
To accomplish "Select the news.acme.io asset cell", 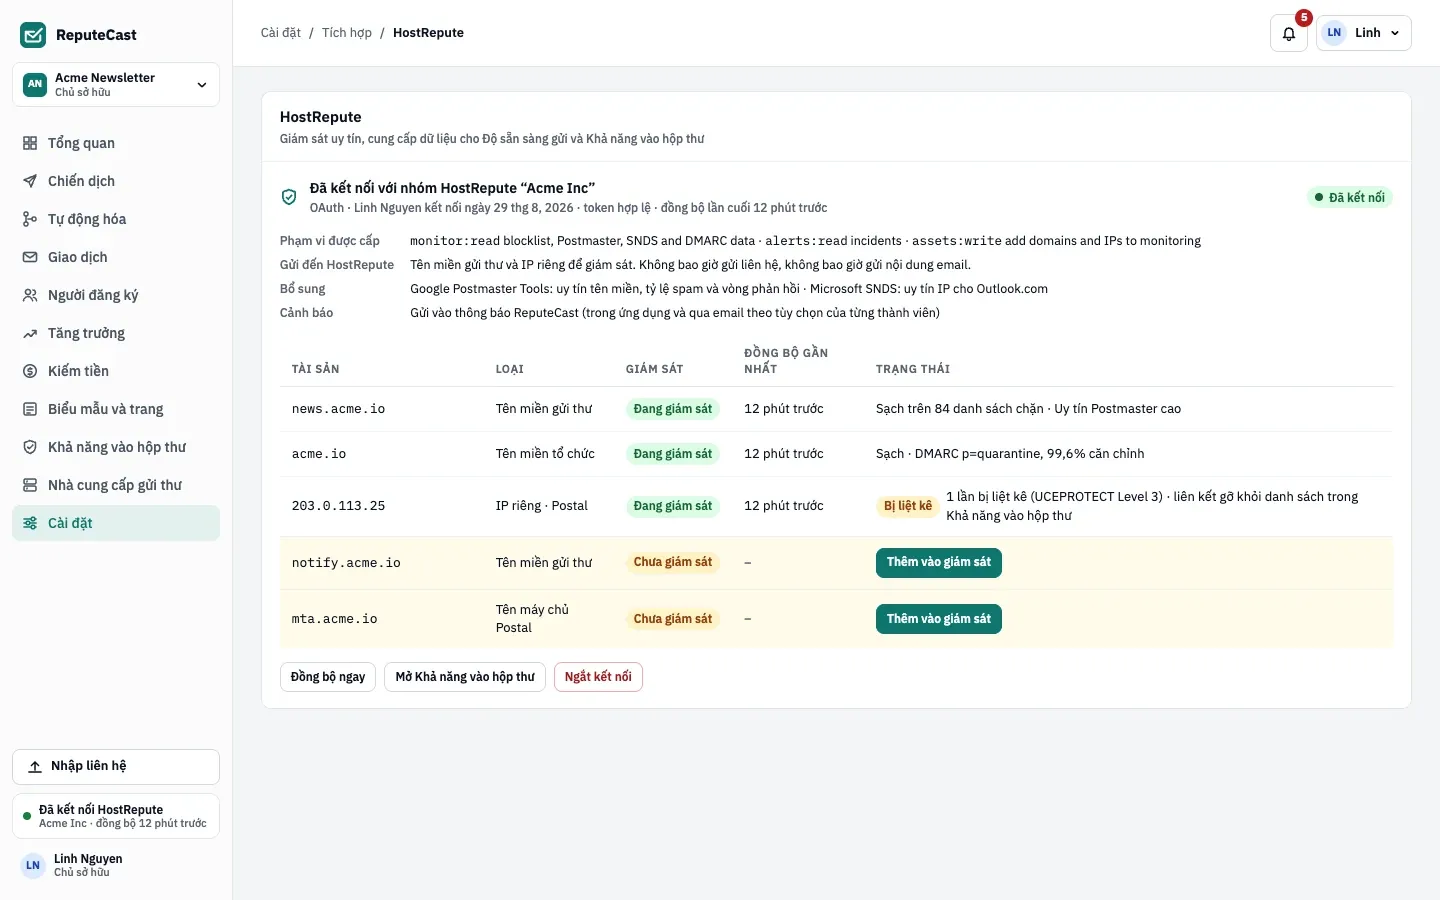I will click(338, 409).
